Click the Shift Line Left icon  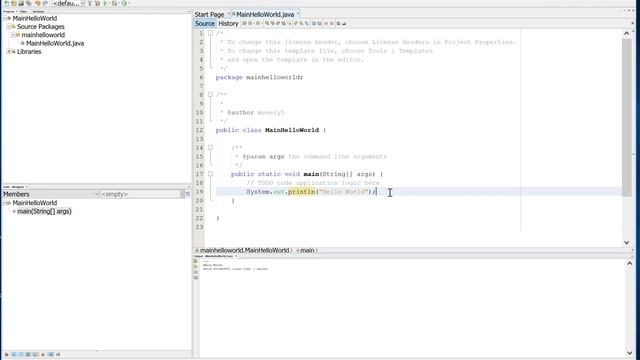click(314, 23)
